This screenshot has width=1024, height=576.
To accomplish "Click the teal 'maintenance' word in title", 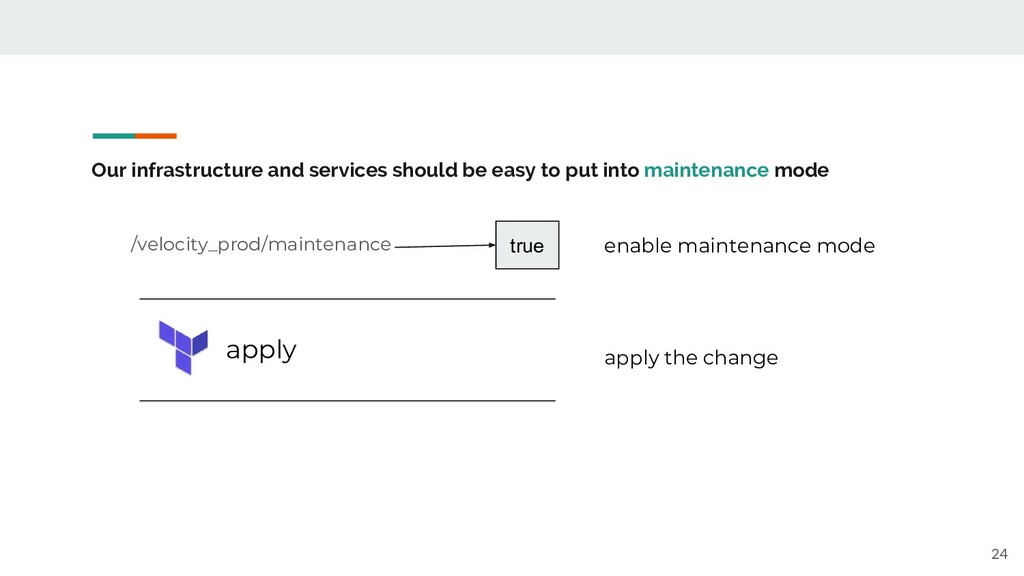I will point(706,170).
